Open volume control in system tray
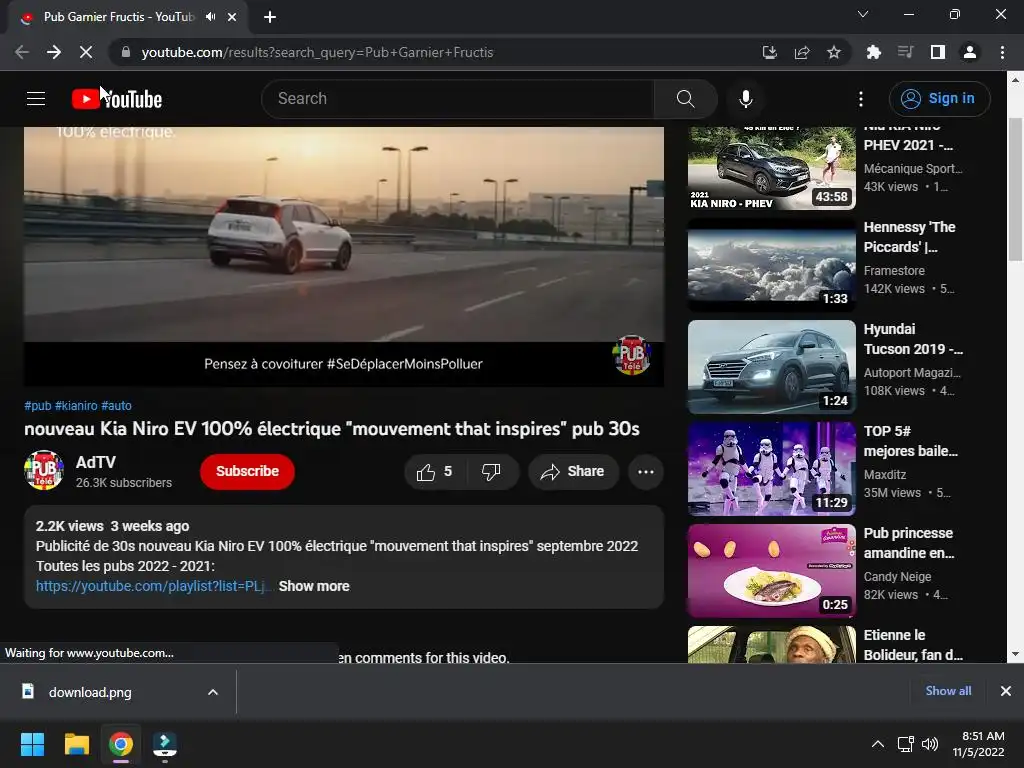This screenshot has height=768, width=1024. 930,744
